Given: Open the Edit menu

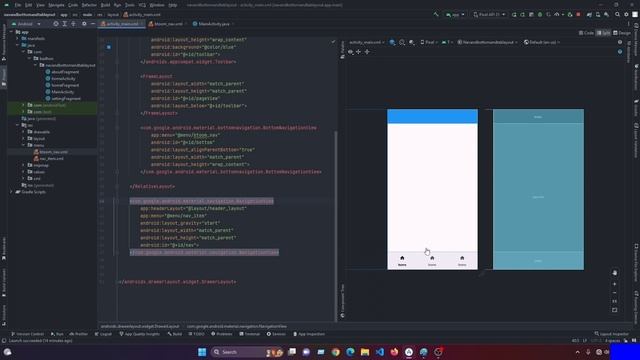Looking at the screenshot, I should coord(29,5).
